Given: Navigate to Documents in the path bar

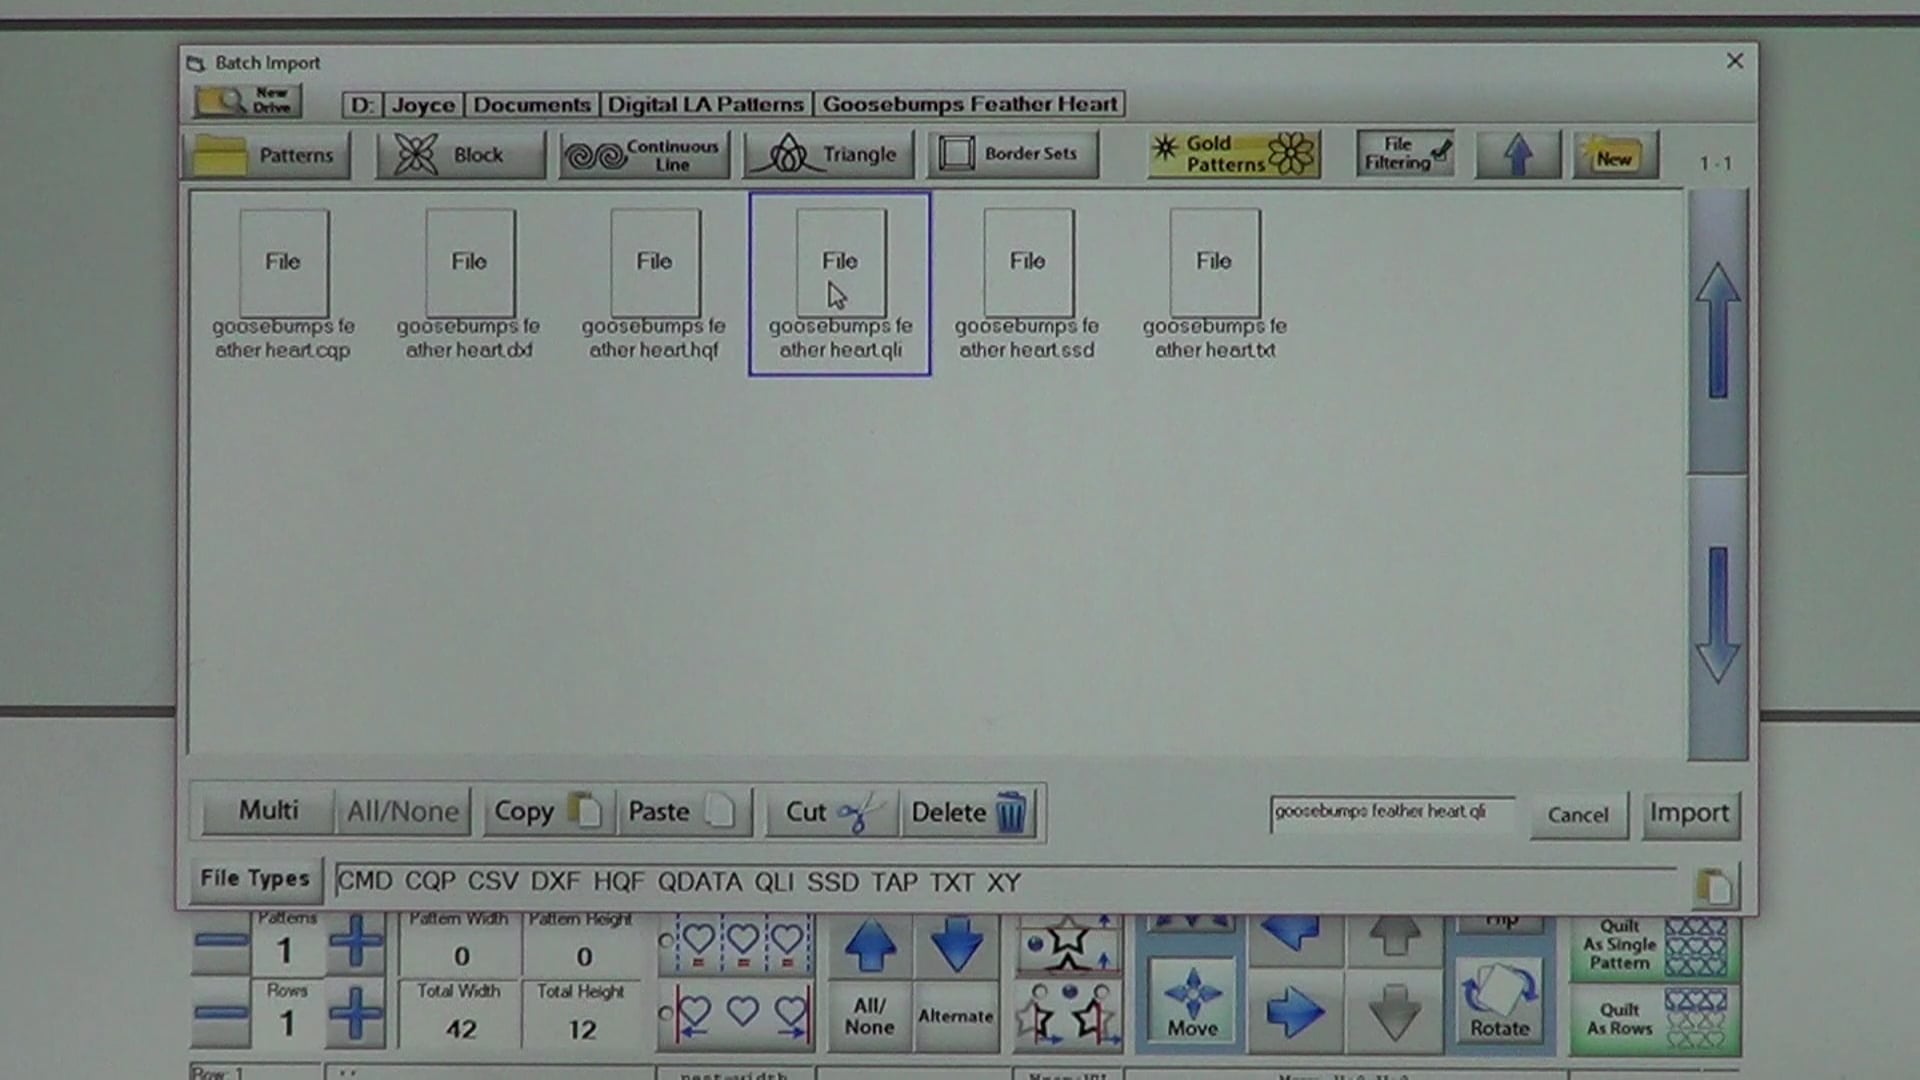Looking at the screenshot, I should pos(531,104).
